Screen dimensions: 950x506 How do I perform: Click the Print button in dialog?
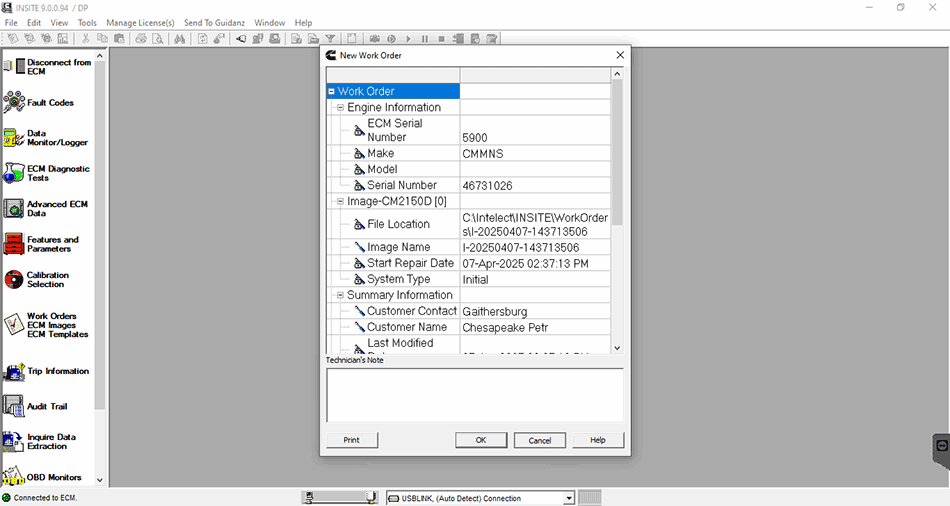click(351, 440)
